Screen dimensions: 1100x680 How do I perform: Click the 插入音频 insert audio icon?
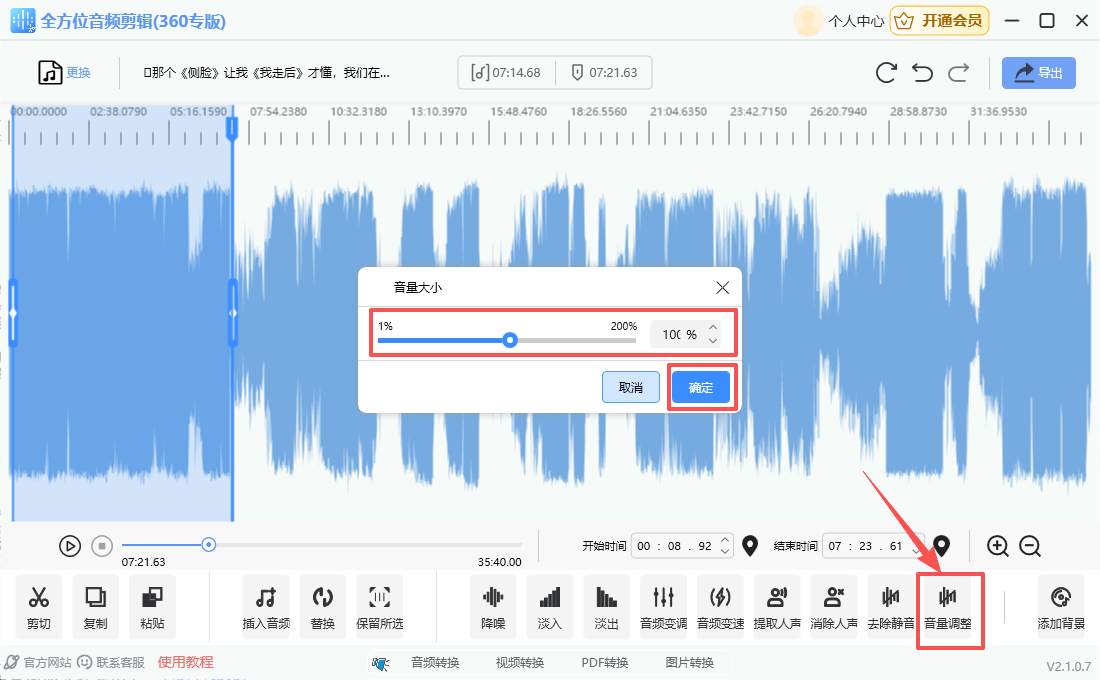(x=265, y=607)
